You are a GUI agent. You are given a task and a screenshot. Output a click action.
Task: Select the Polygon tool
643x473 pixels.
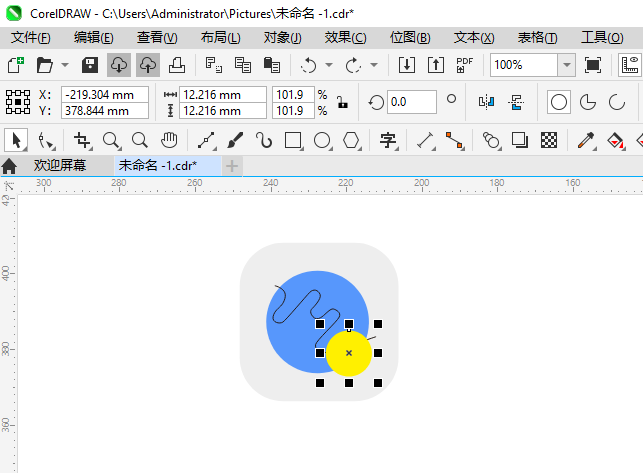[351, 140]
